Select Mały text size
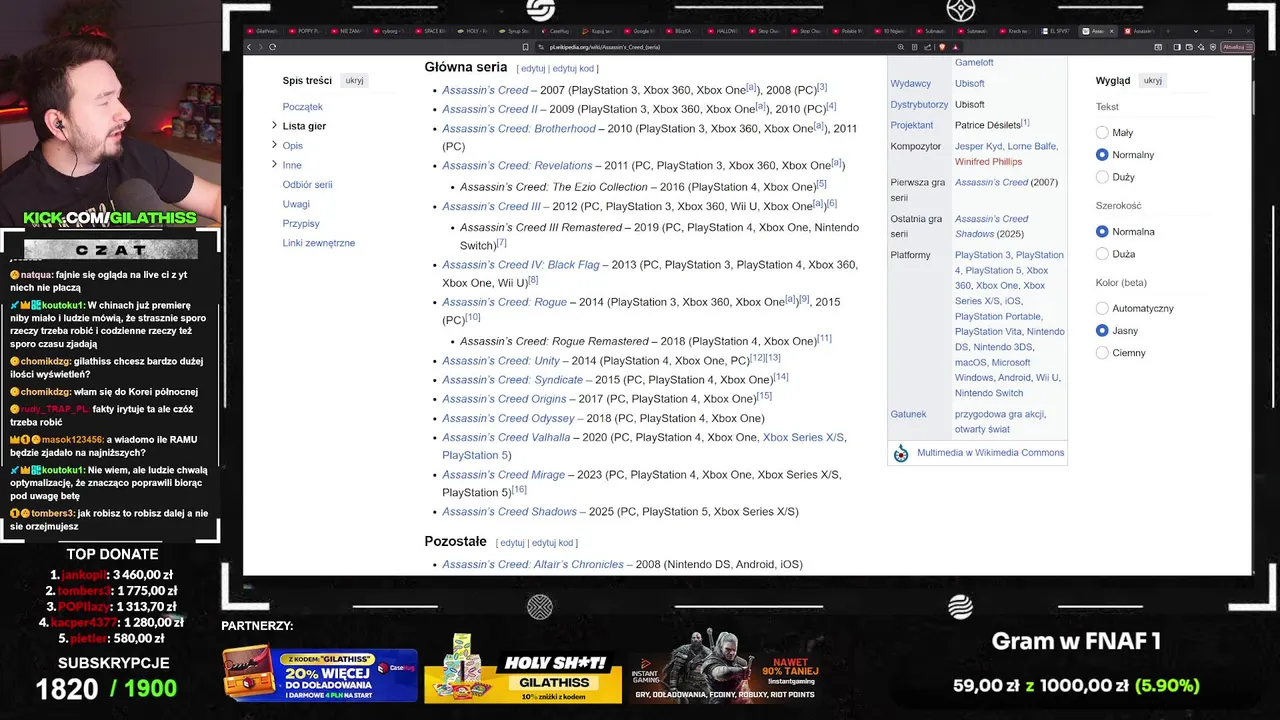This screenshot has height=720, width=1280. [1102, 132]
